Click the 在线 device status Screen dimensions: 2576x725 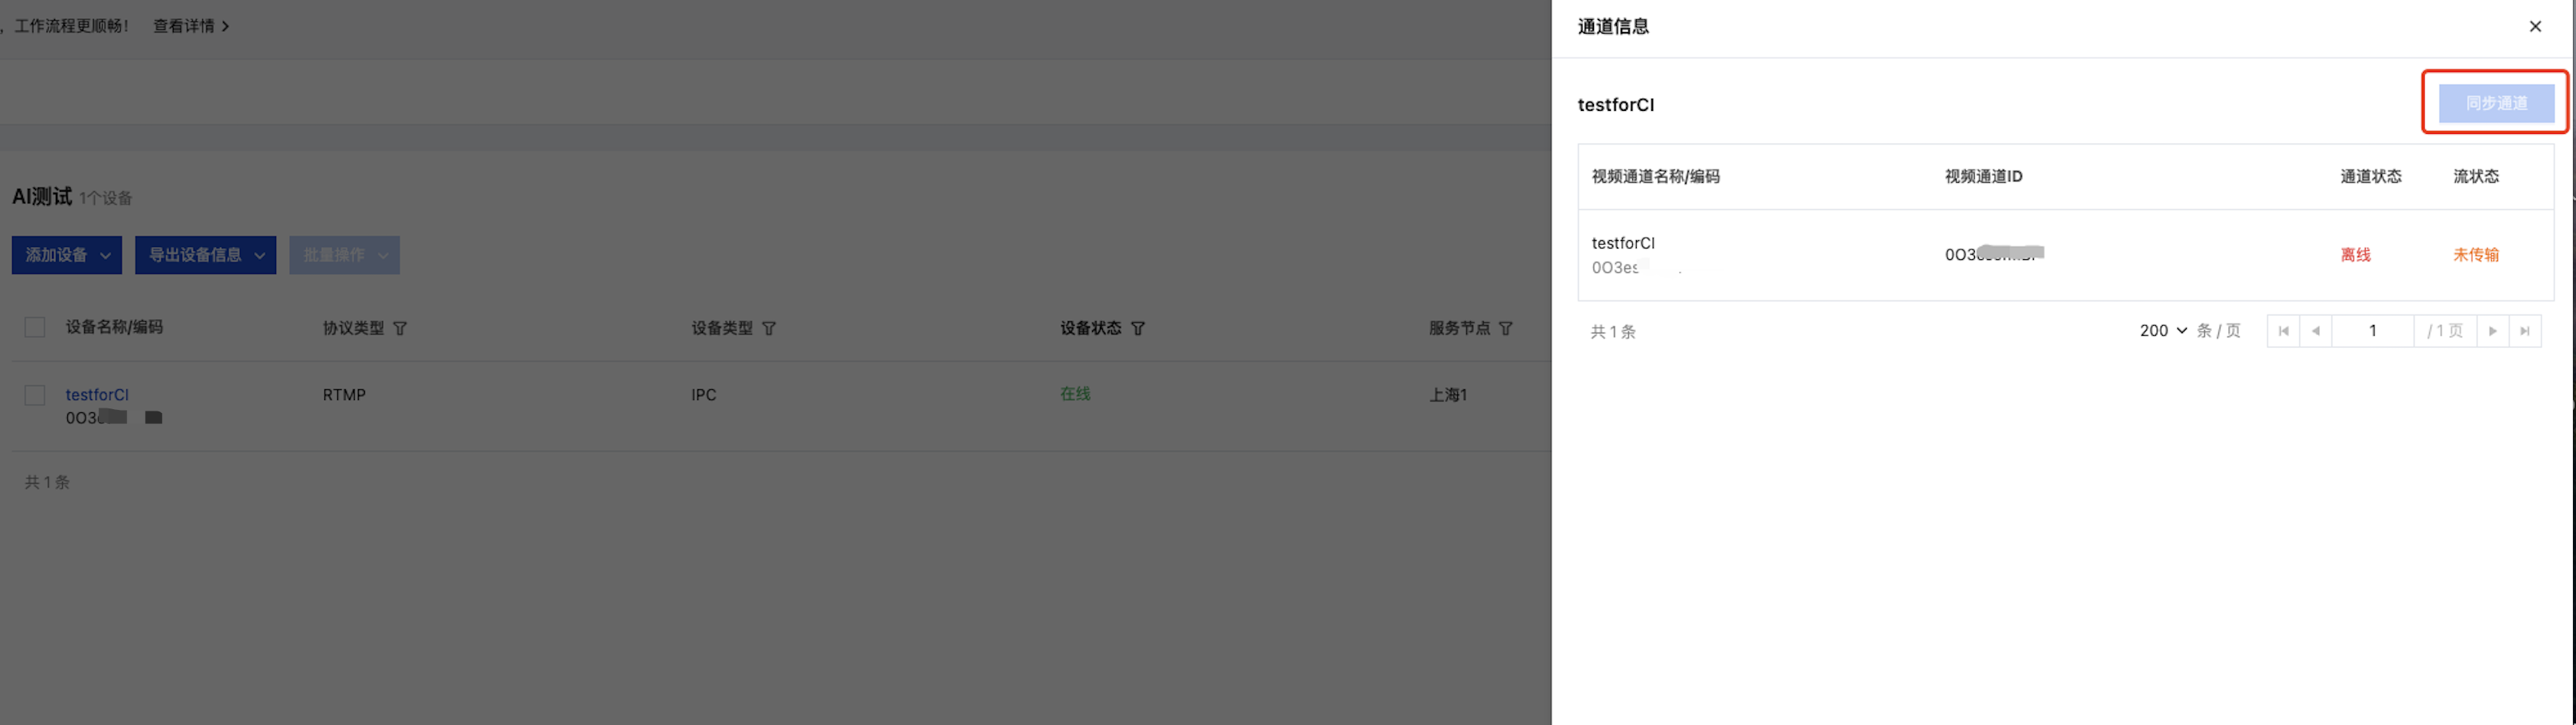(x=1075, y=394)
